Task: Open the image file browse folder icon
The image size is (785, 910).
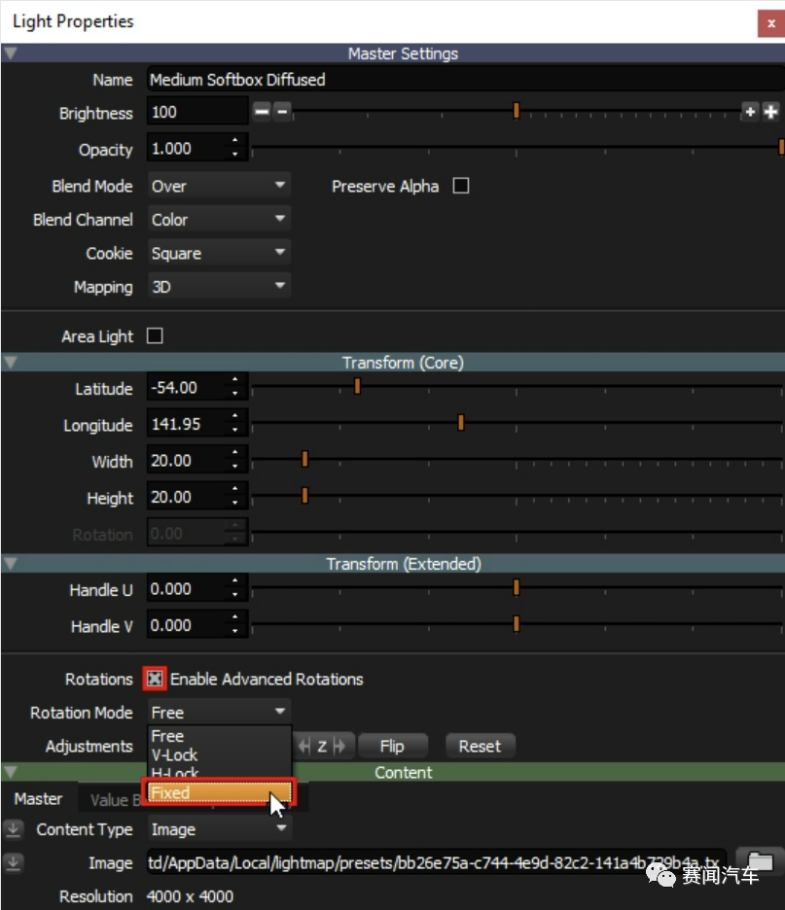Action: pos(760,862)
